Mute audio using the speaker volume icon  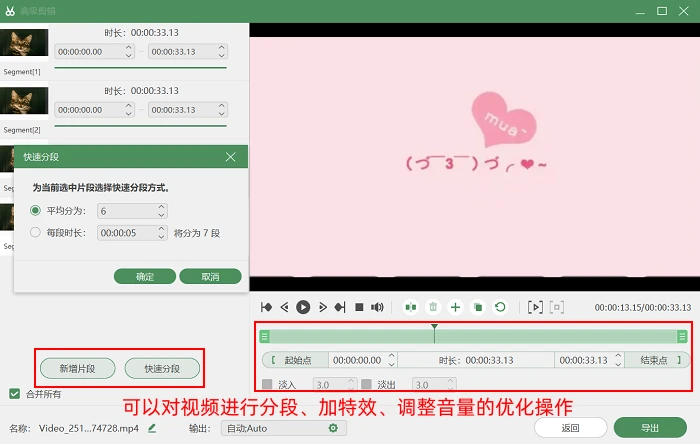[x=377, y=307]
